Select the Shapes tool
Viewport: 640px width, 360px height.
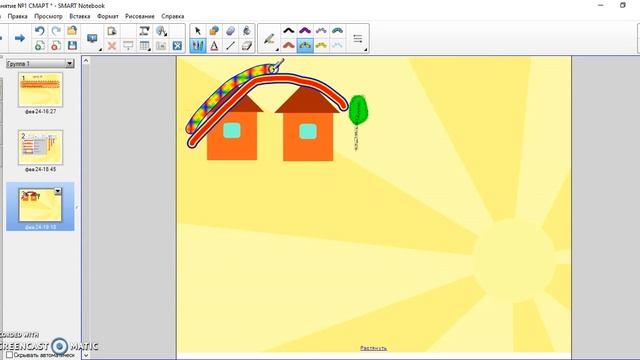214,31
